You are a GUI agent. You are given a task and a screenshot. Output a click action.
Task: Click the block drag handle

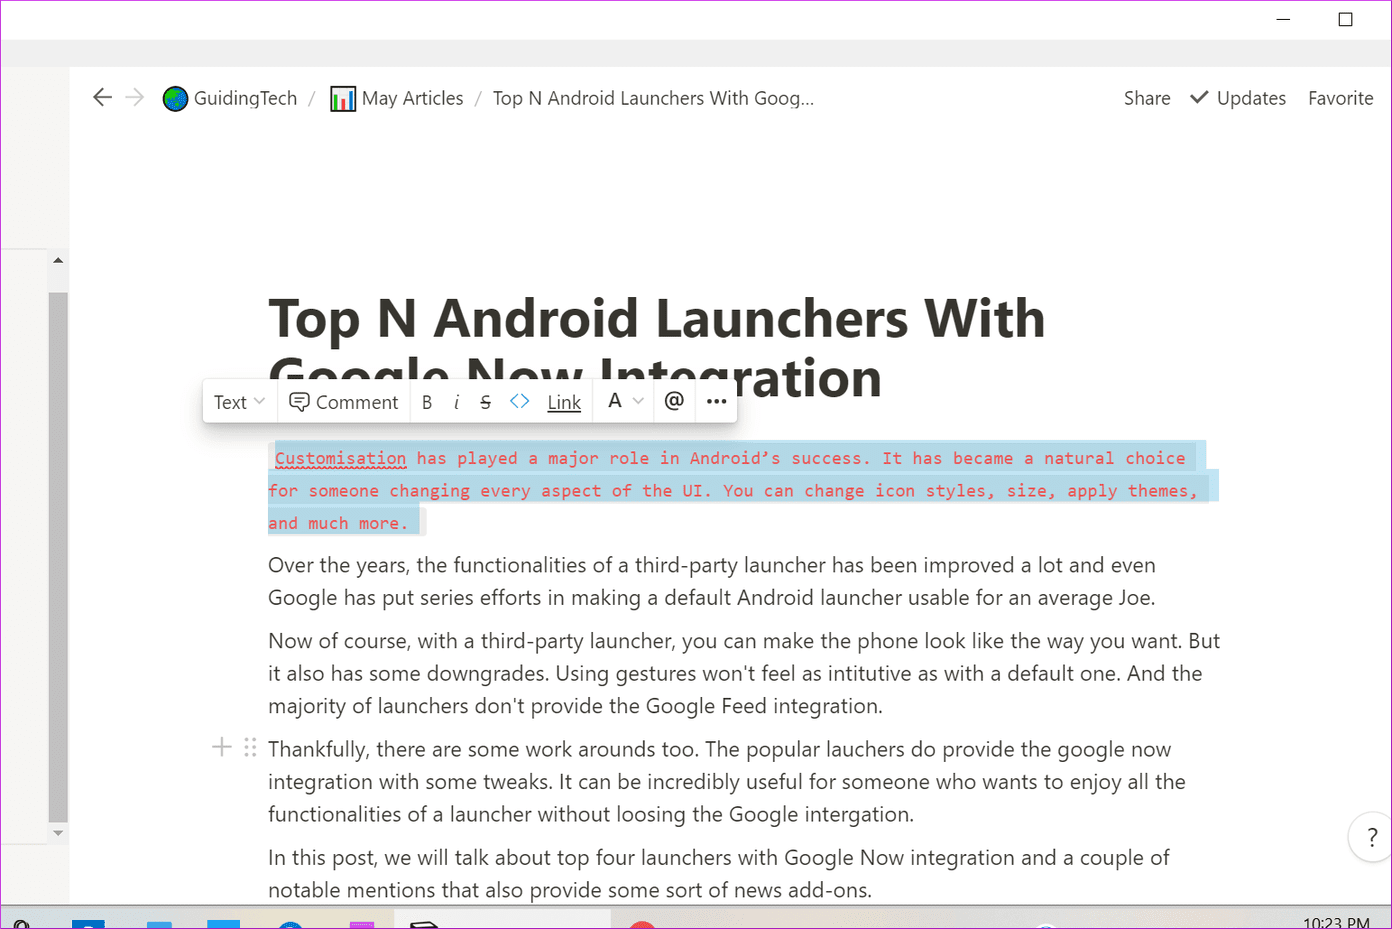point(250,747)
